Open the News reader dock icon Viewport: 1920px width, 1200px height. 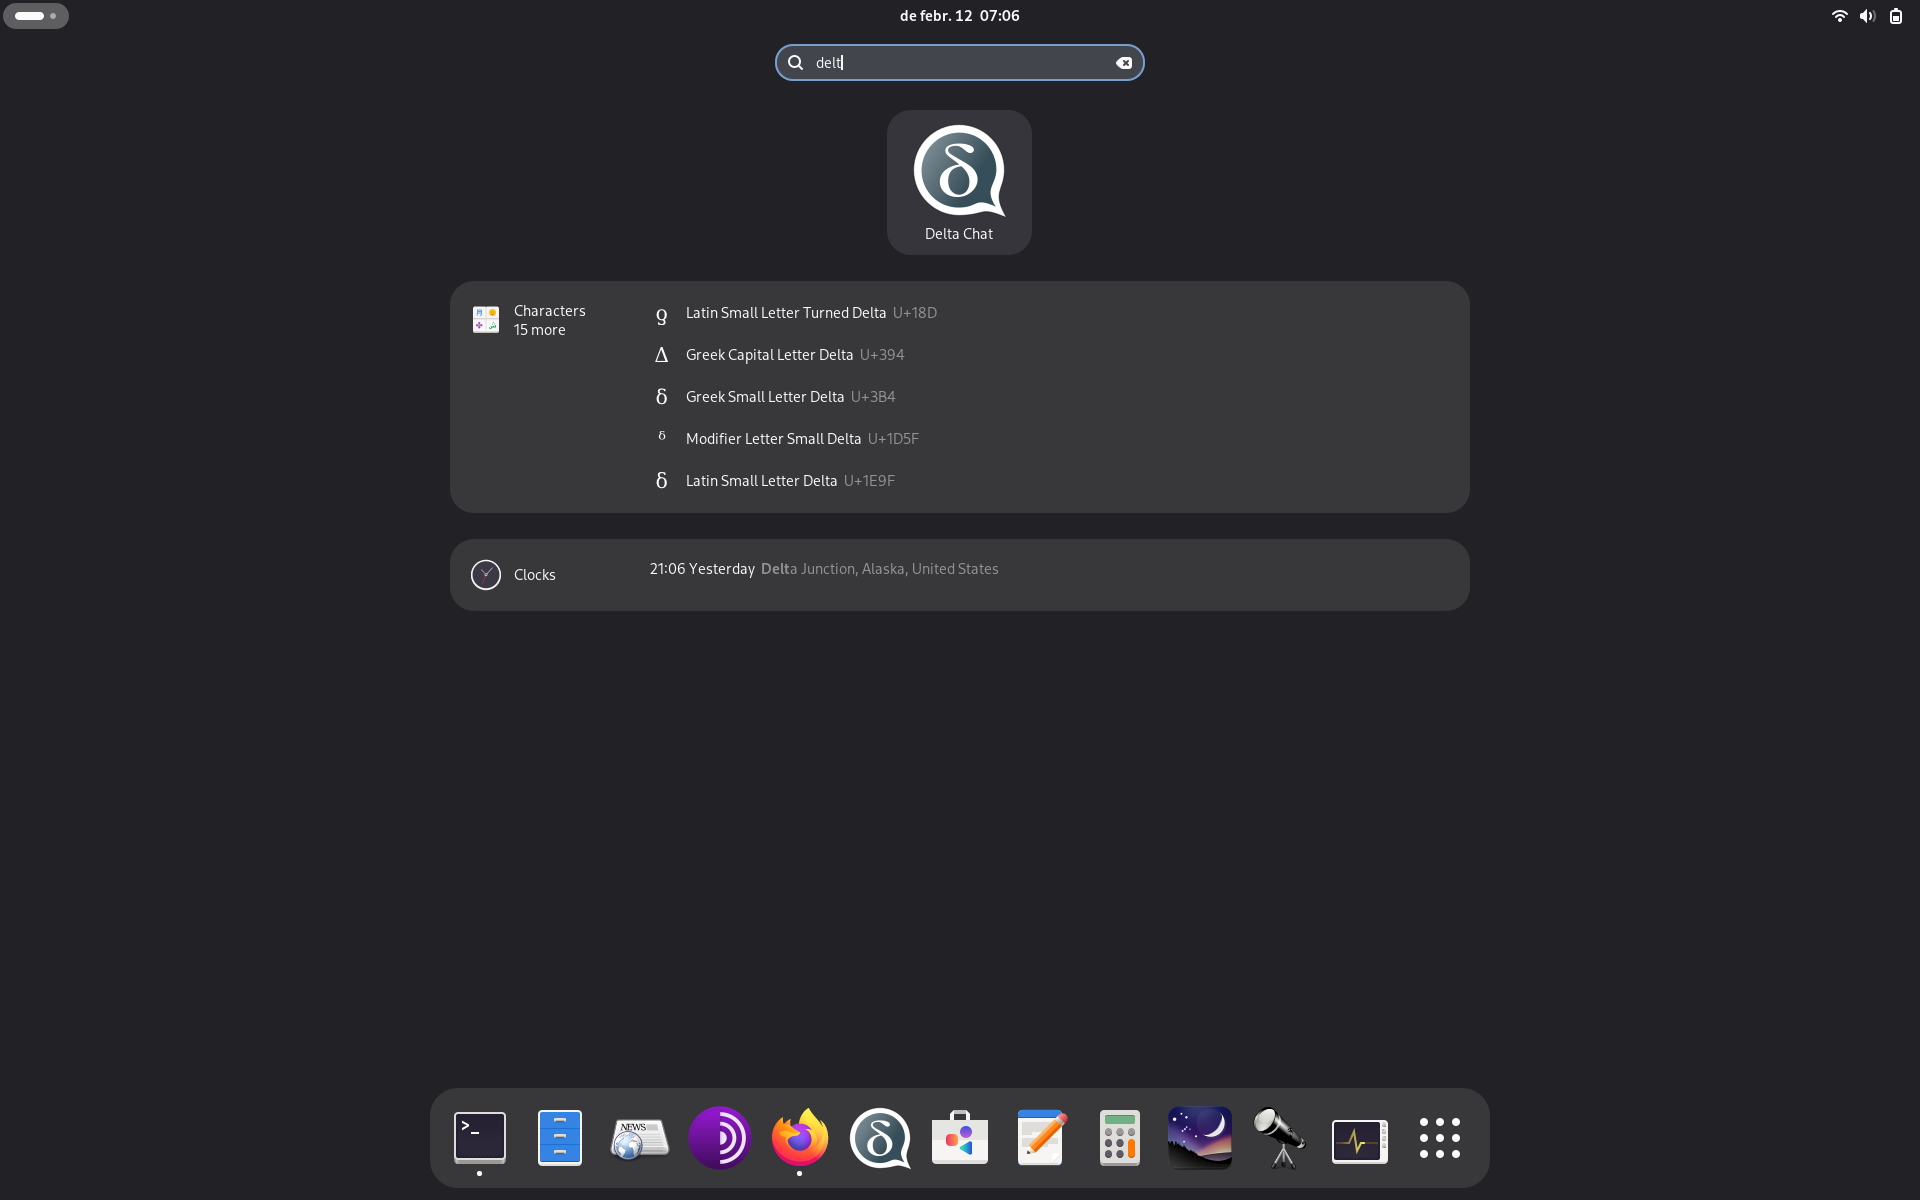(x=640, y=1138)
